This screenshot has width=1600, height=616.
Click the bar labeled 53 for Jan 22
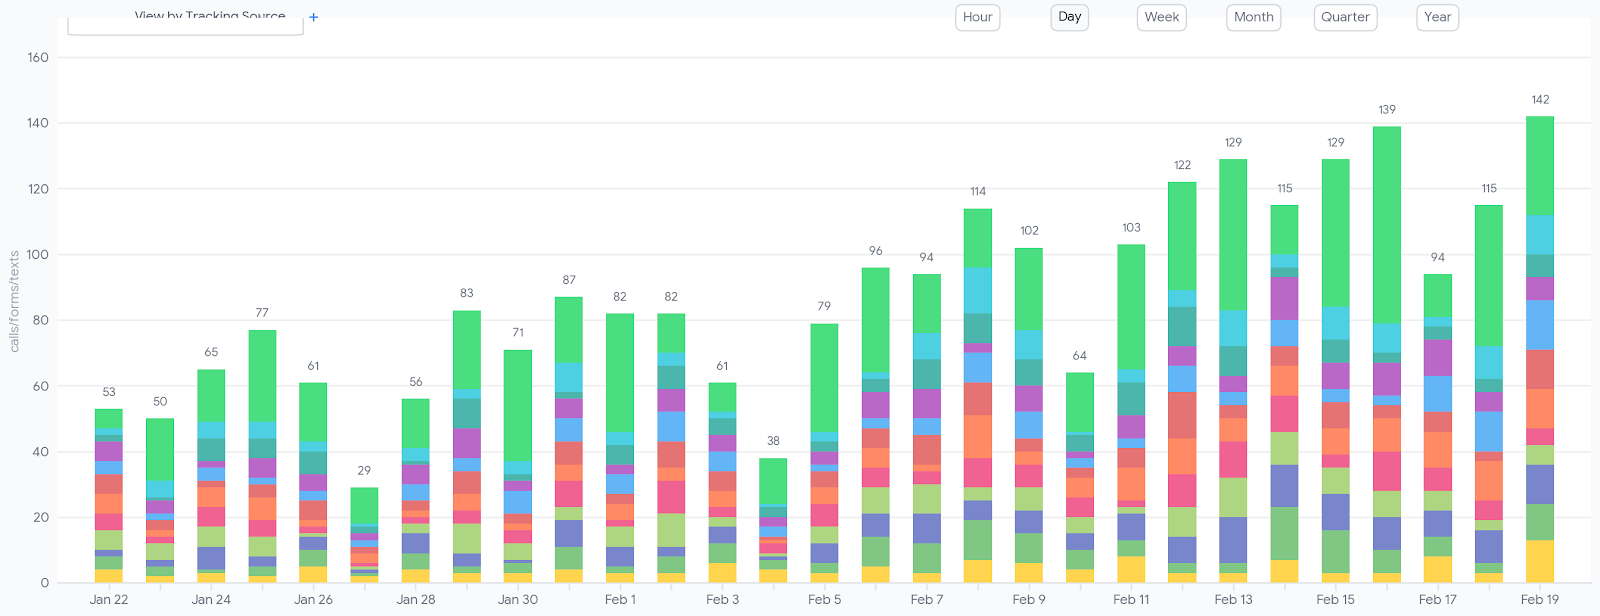point(109,496)
